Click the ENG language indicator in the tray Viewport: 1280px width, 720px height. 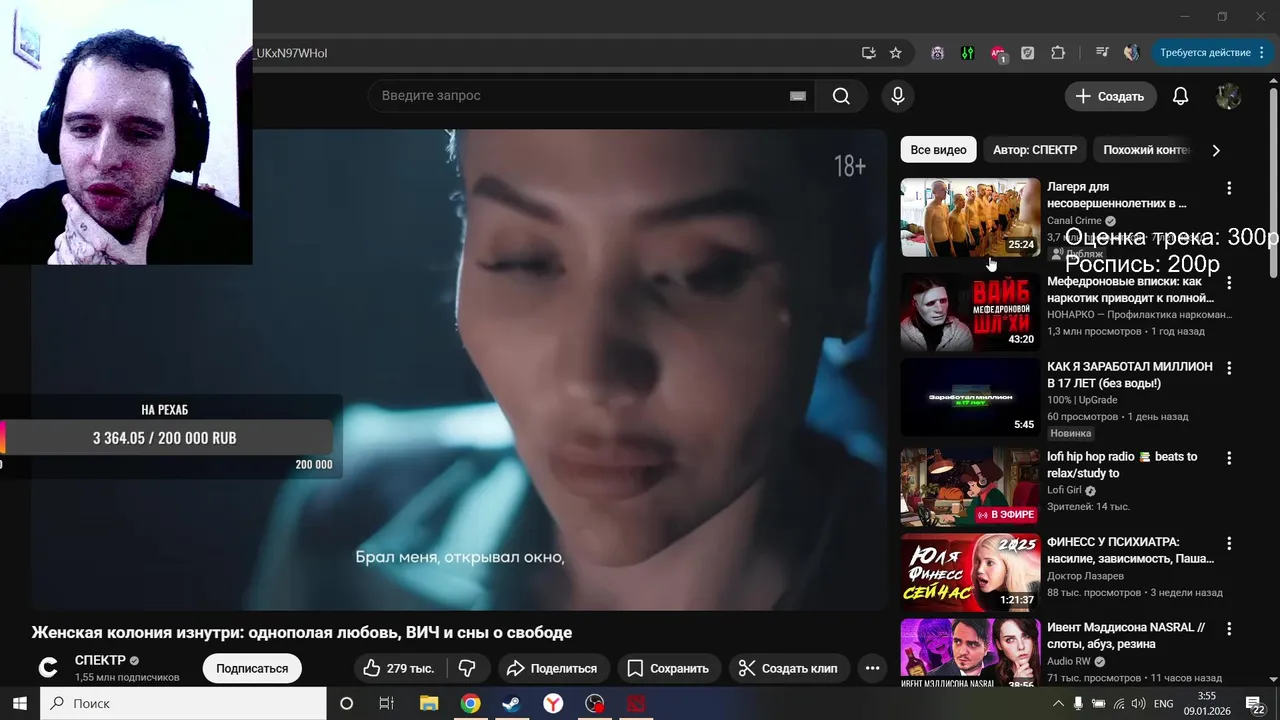coord(1164,704)
